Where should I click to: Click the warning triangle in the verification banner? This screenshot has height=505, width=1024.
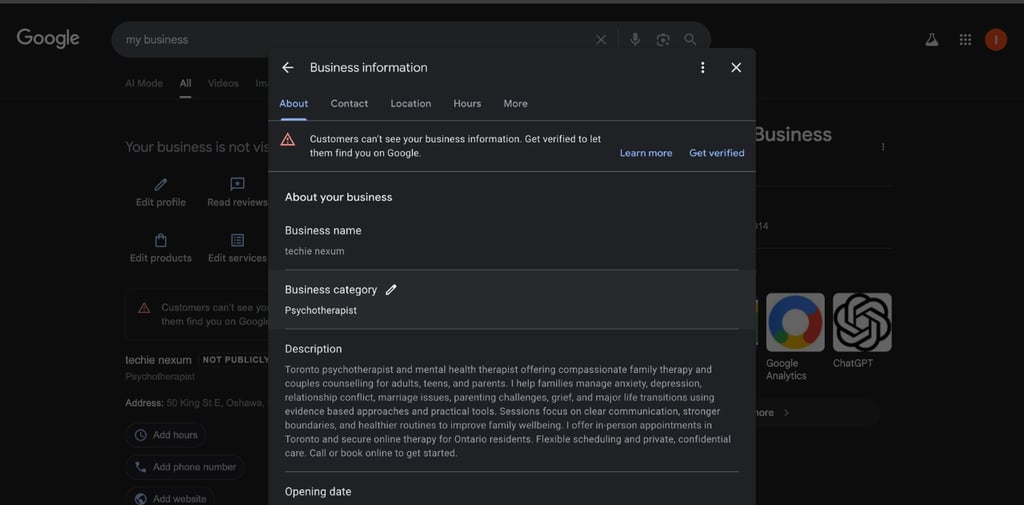(287, 139)
